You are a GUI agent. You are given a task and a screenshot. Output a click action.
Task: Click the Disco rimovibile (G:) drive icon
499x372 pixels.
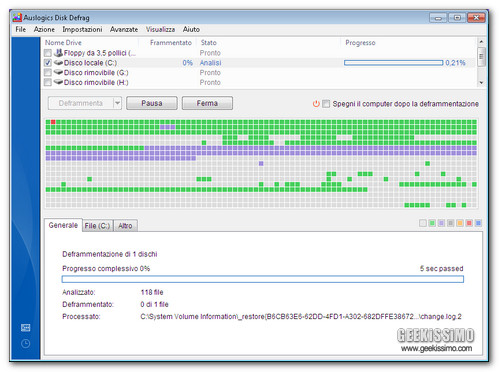pyautogui.click(x=59, y=72)
